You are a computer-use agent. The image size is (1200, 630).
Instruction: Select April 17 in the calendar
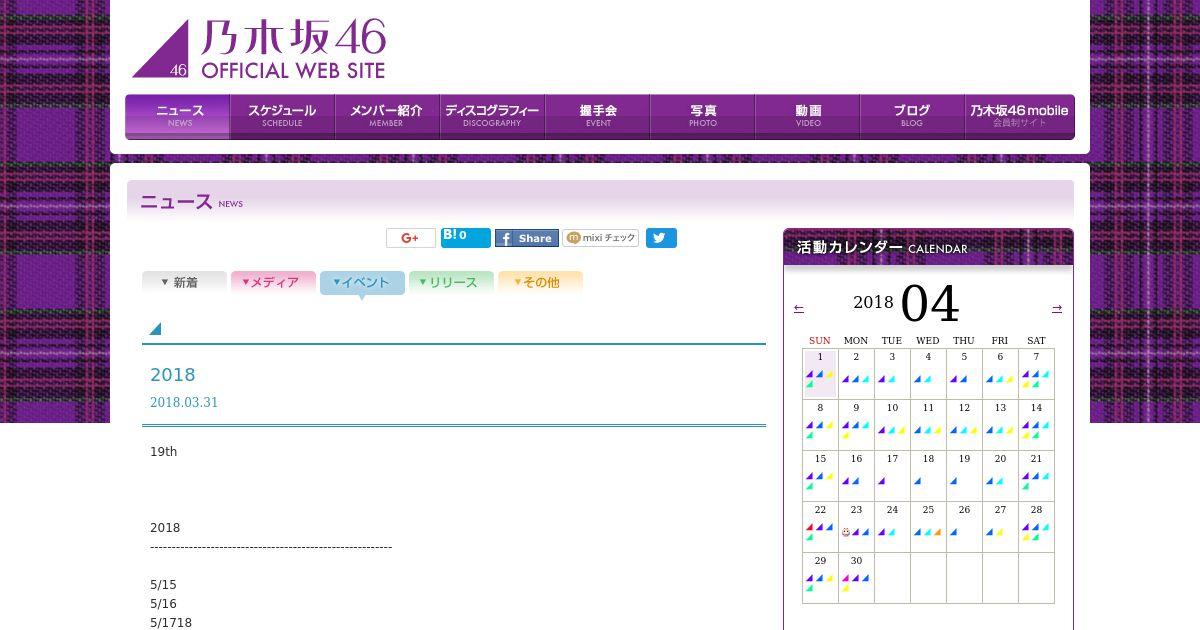pos(892,475)
